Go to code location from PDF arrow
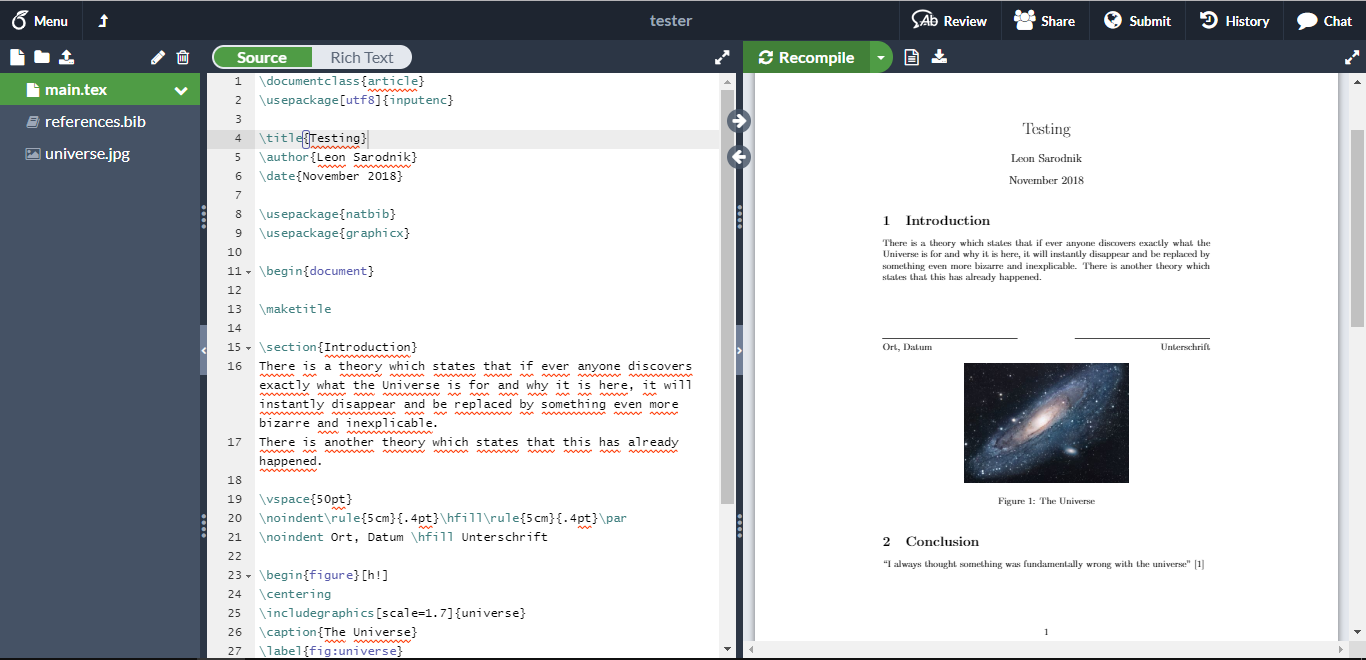Viewport: 1366px width, 660px height. [739, 157]
